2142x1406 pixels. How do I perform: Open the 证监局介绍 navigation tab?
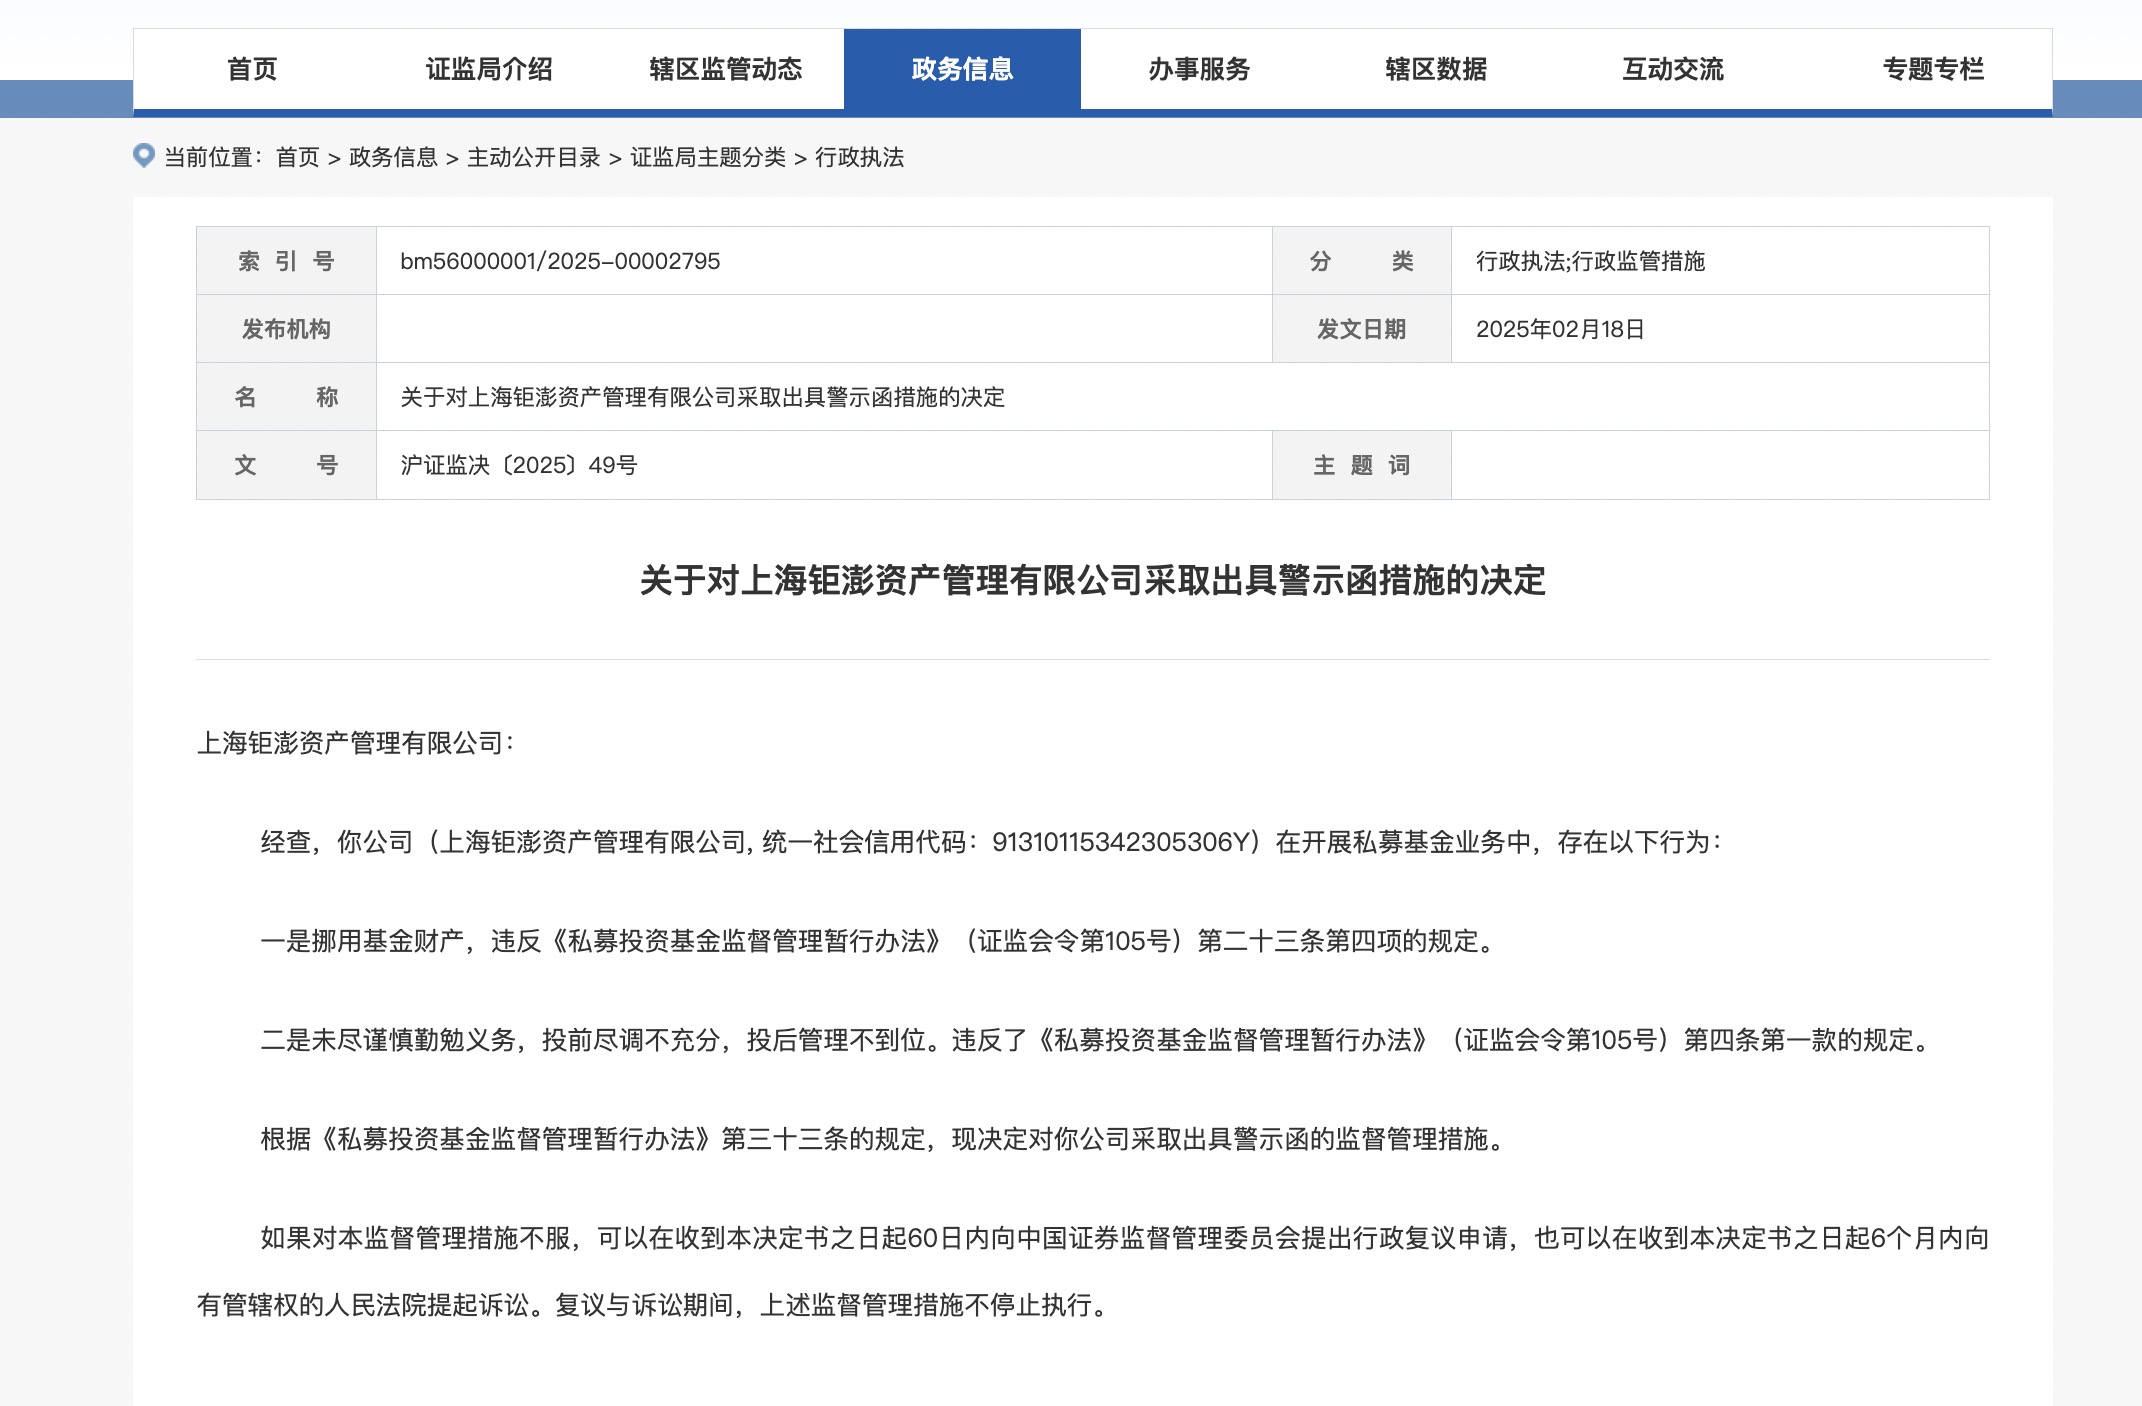[x=488, y=69]
